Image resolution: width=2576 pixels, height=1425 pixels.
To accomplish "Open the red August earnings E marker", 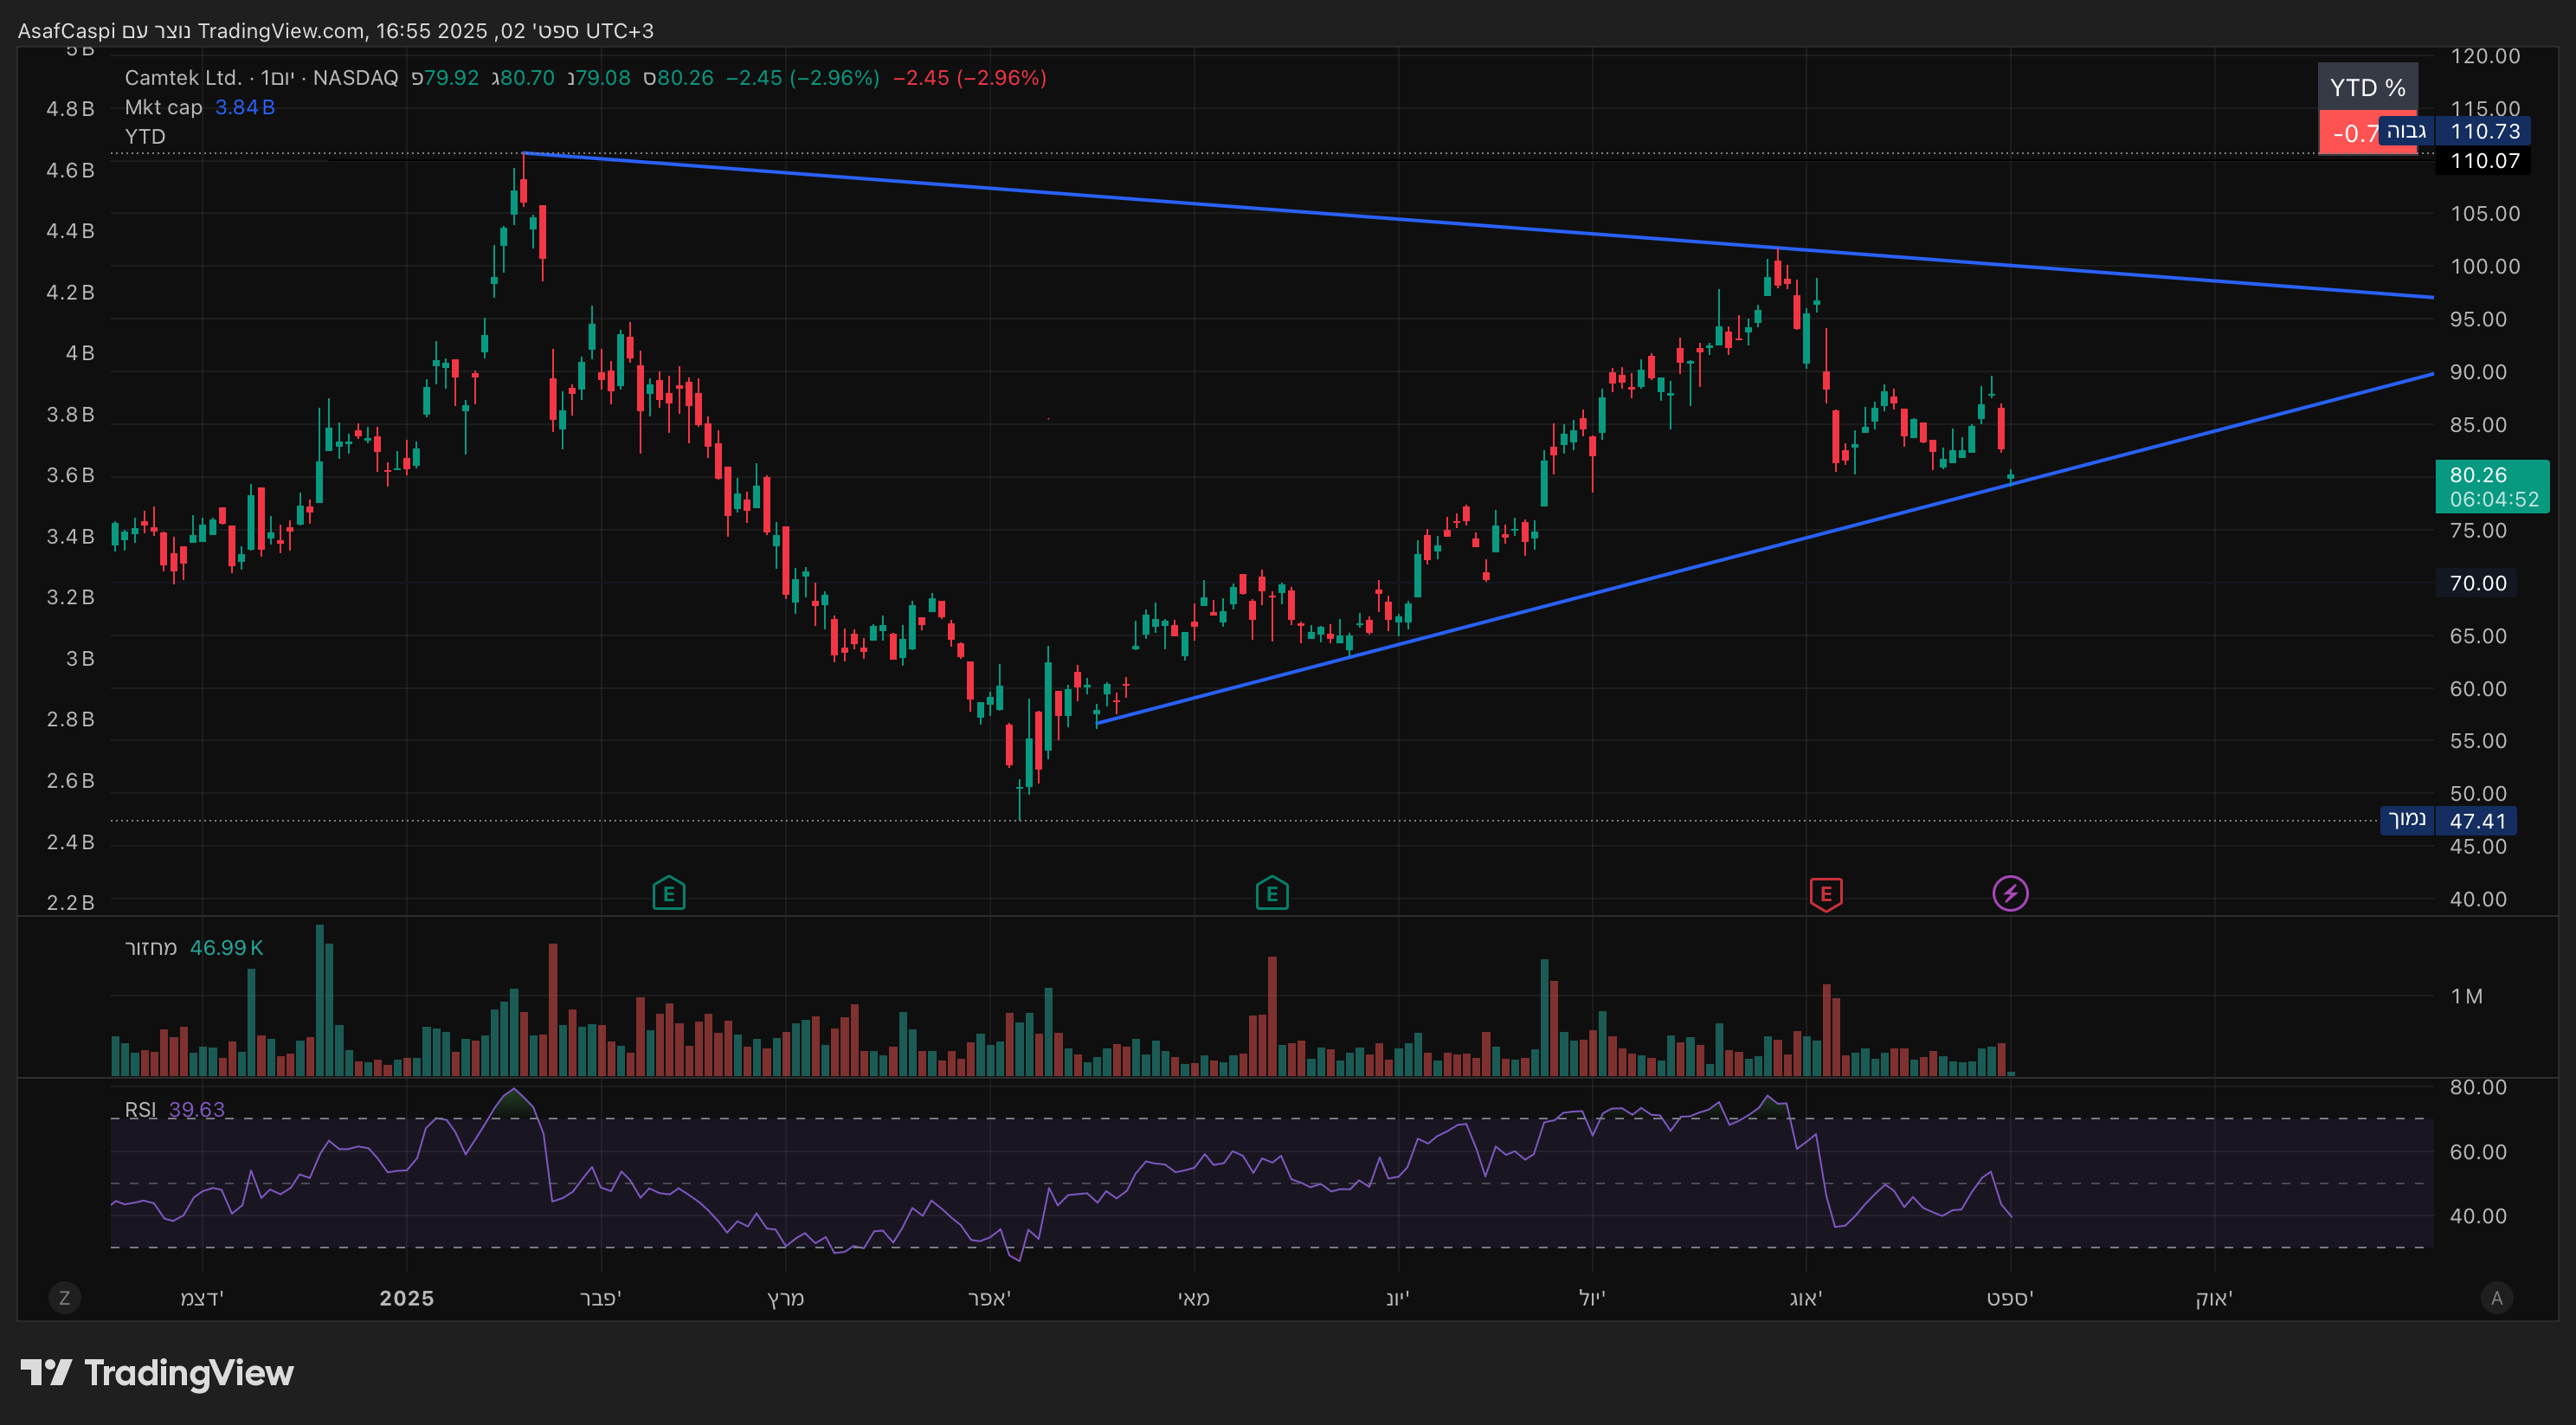I will [x=1826, y=893].
